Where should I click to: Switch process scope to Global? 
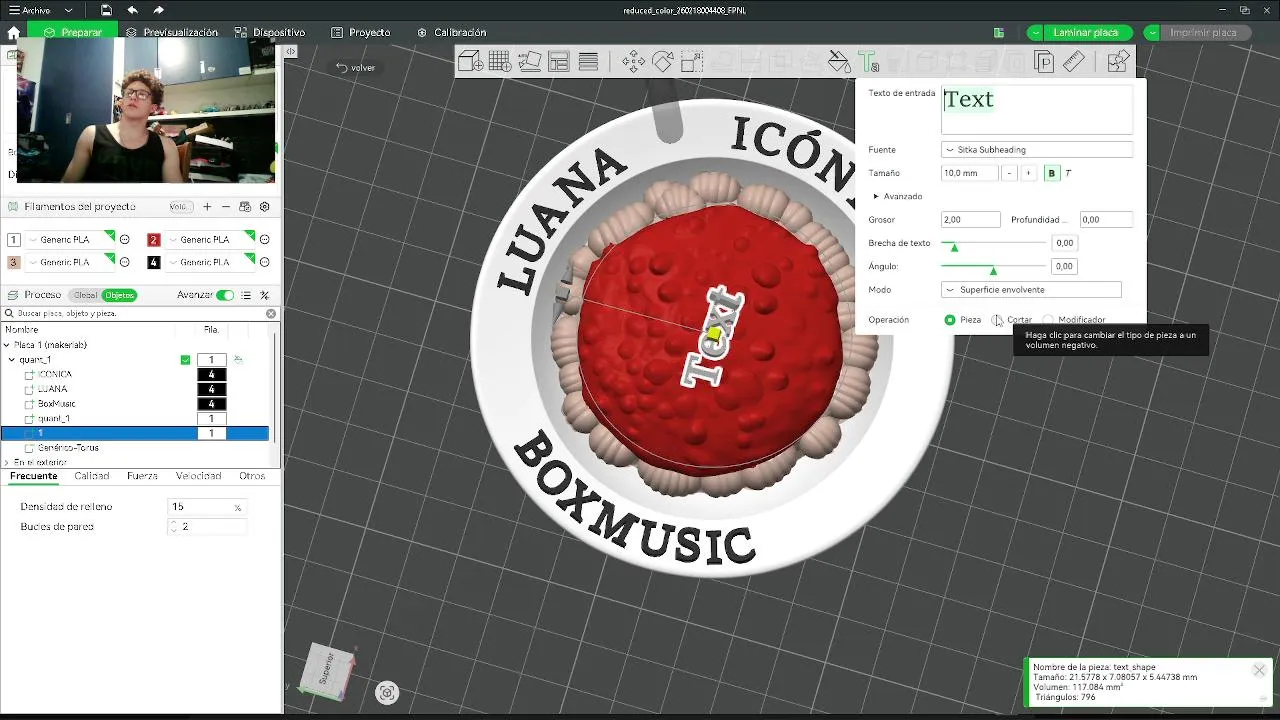click(x=85, y=295)
